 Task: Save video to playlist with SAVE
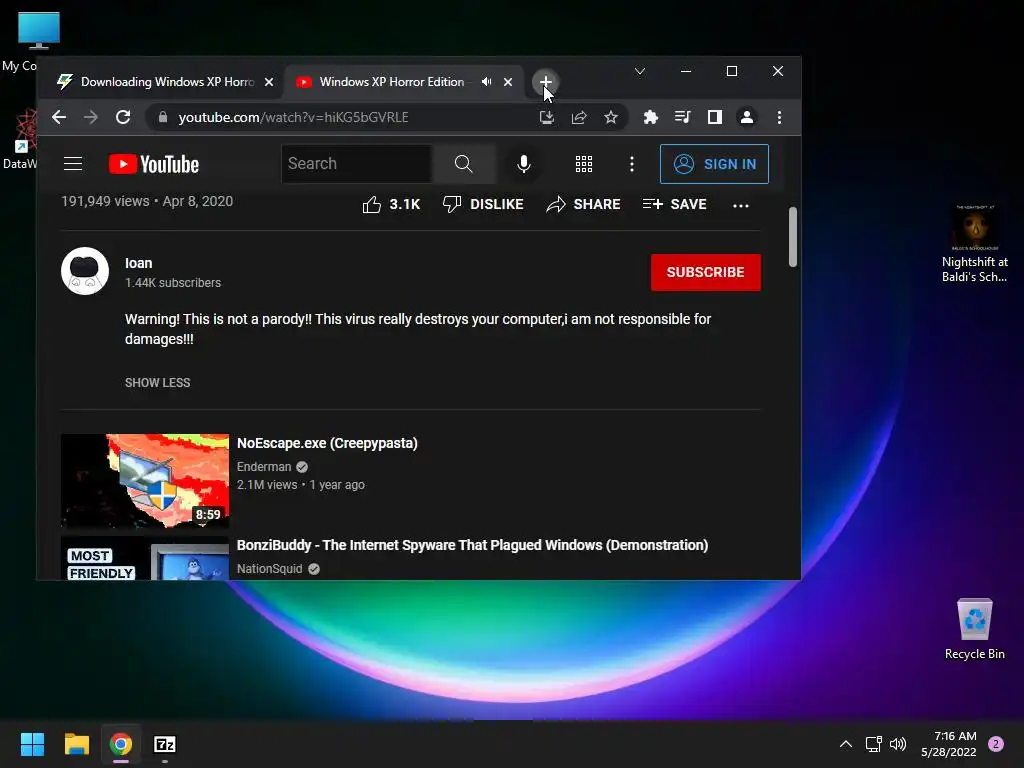pyautogui.click(x=675, y=204)
